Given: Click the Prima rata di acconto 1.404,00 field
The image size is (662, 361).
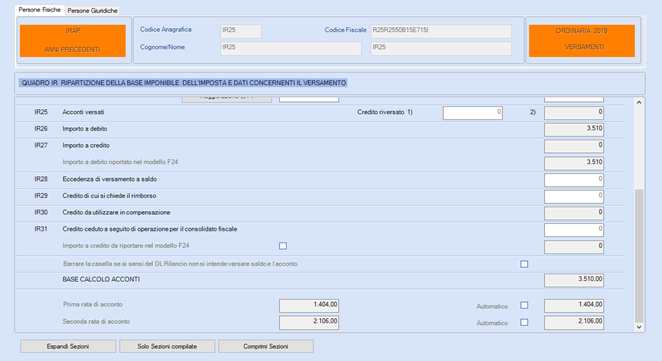Looking at the screenshot, I should point(309,305).
